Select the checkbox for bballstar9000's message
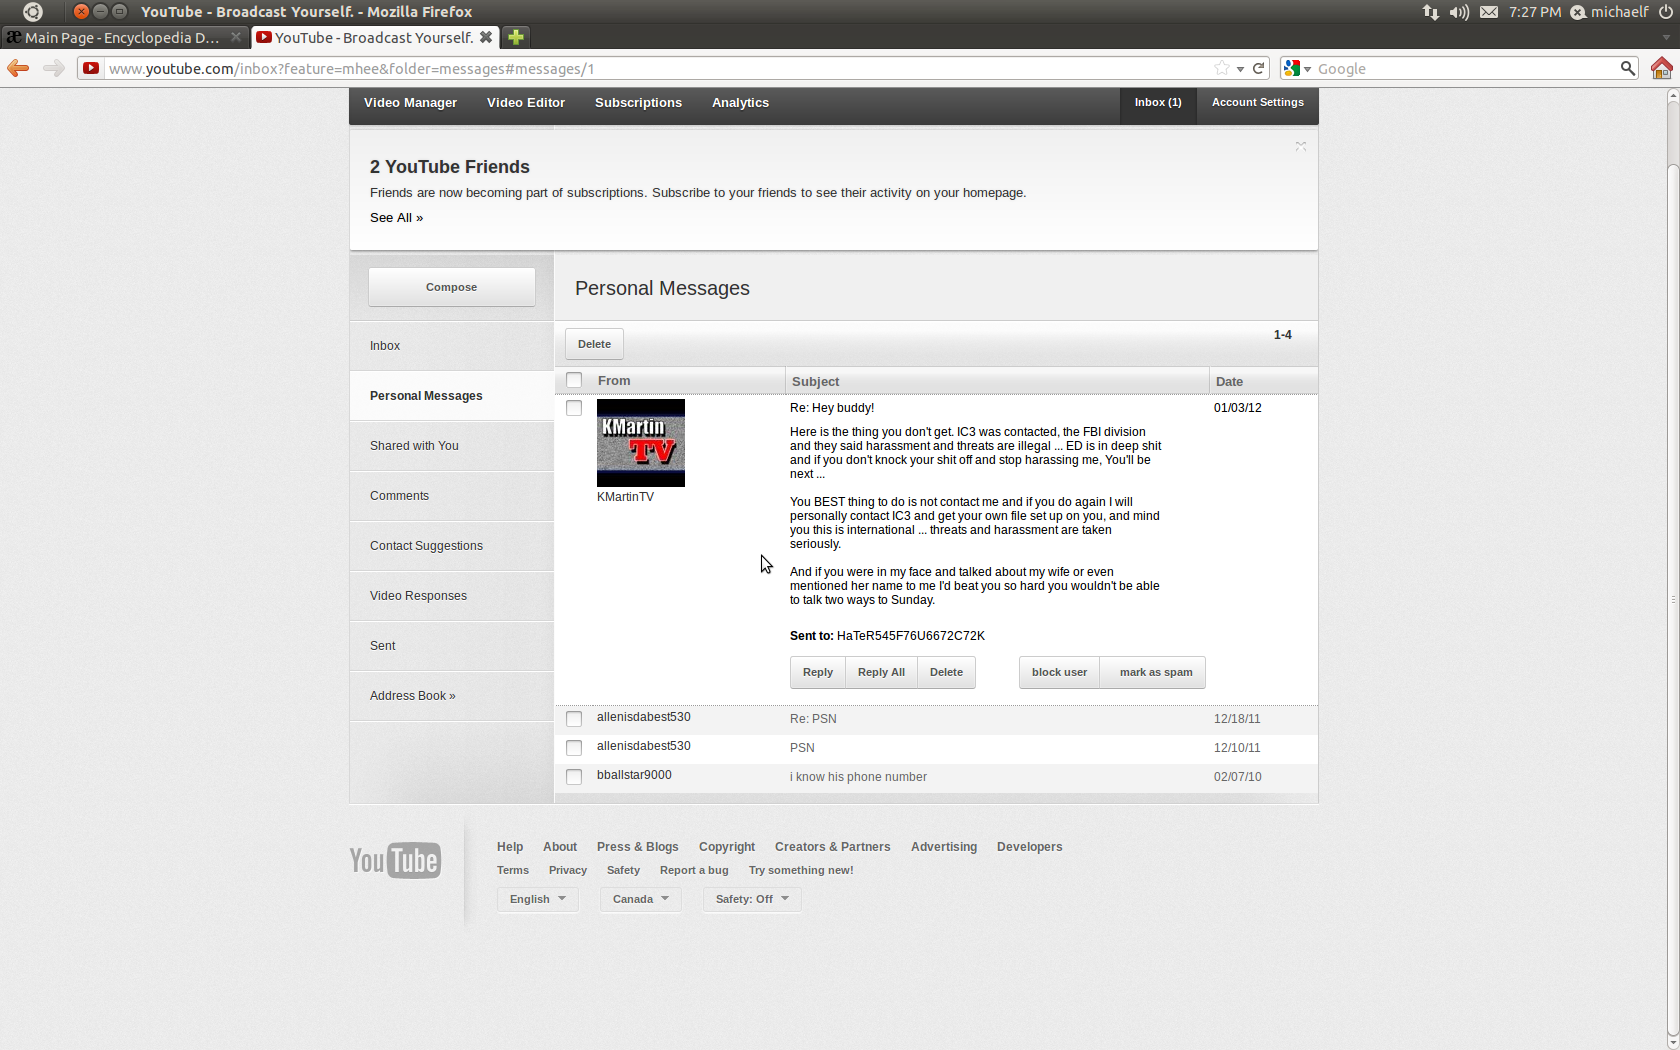 pos(574,776)
